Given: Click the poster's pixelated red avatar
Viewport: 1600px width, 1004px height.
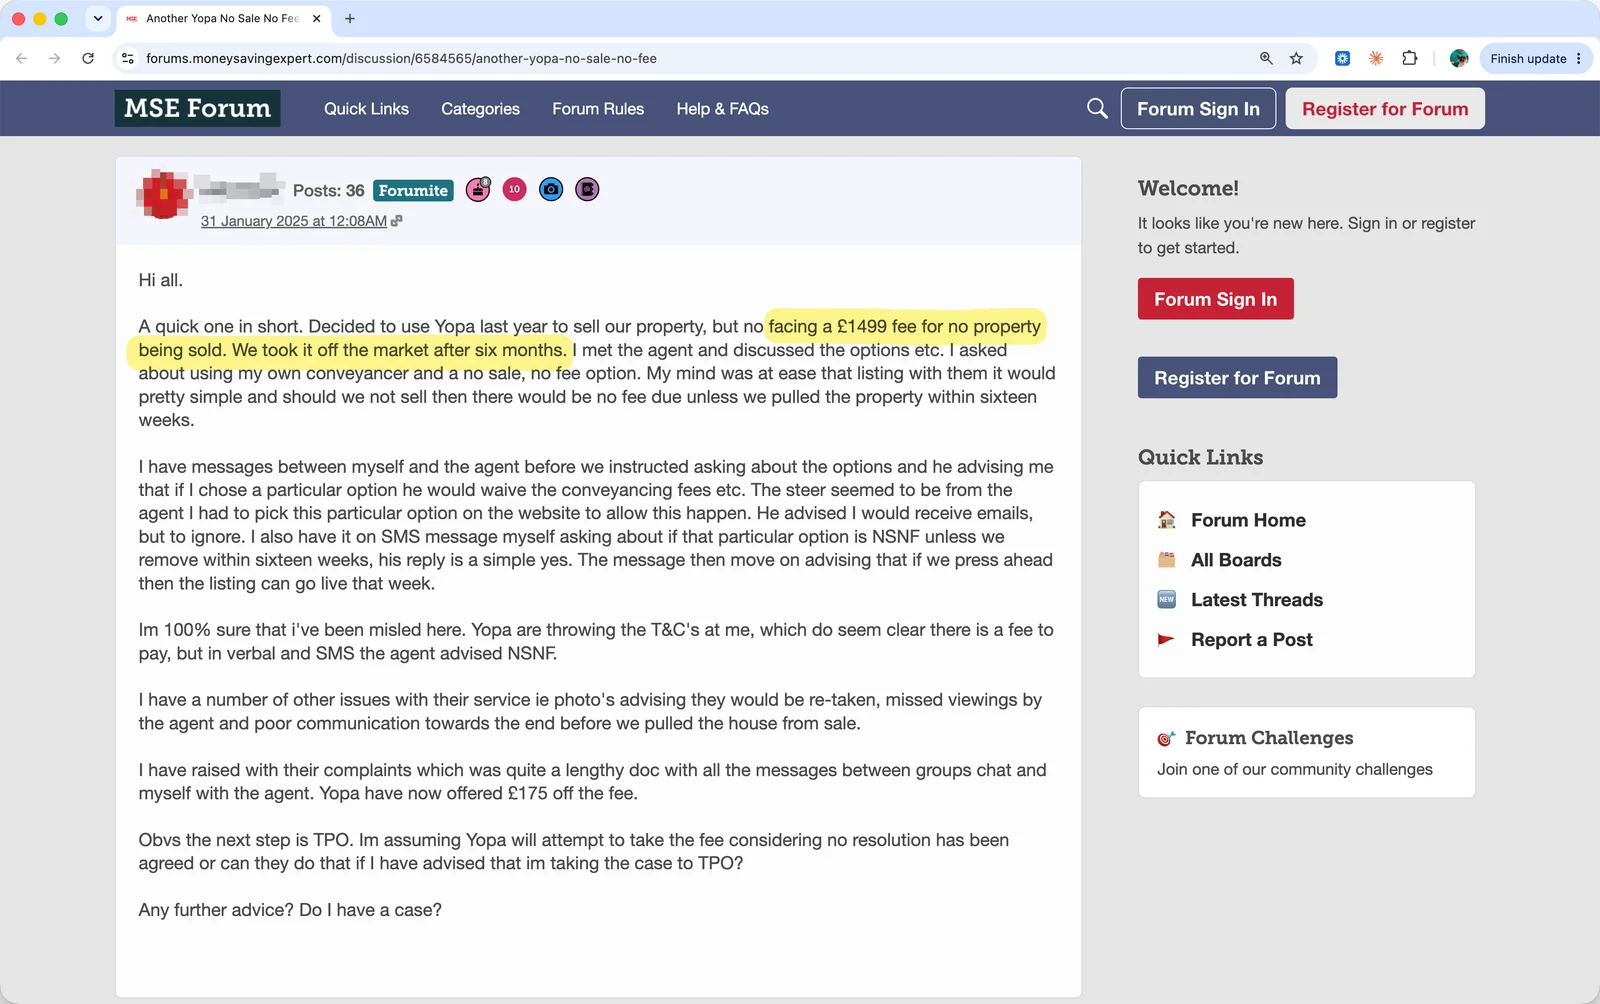Looking at the screenshot, I should click(x=163, y=193).
